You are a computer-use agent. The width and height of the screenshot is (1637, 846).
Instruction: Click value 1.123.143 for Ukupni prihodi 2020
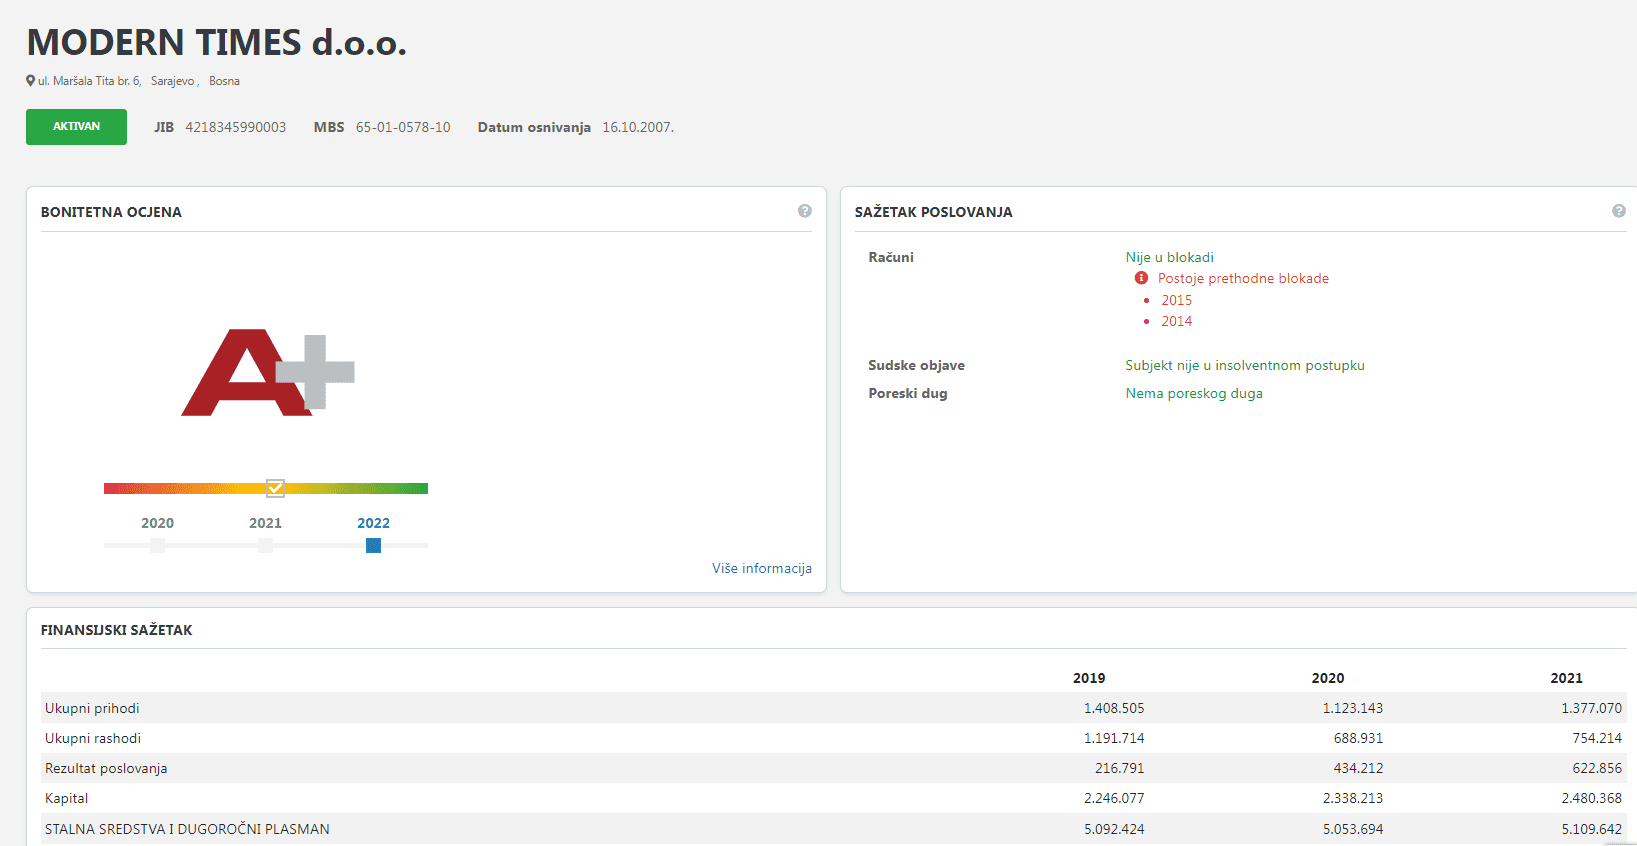point(1353,708)
